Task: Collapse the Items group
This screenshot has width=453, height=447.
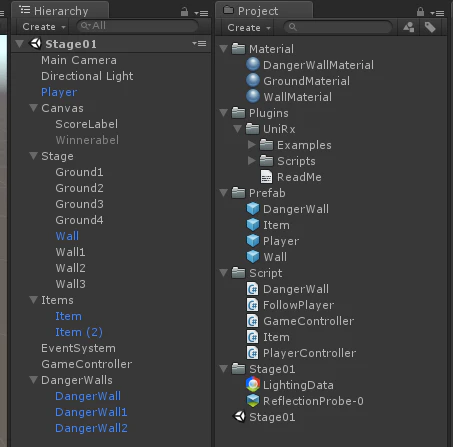Action: [33, 300]
